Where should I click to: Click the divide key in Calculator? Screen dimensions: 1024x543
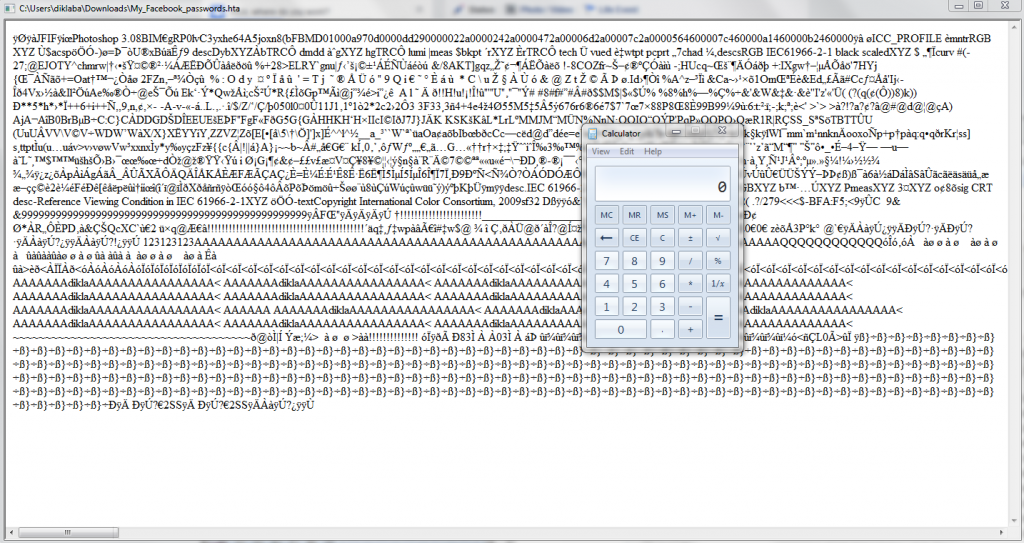pos(690,261)
